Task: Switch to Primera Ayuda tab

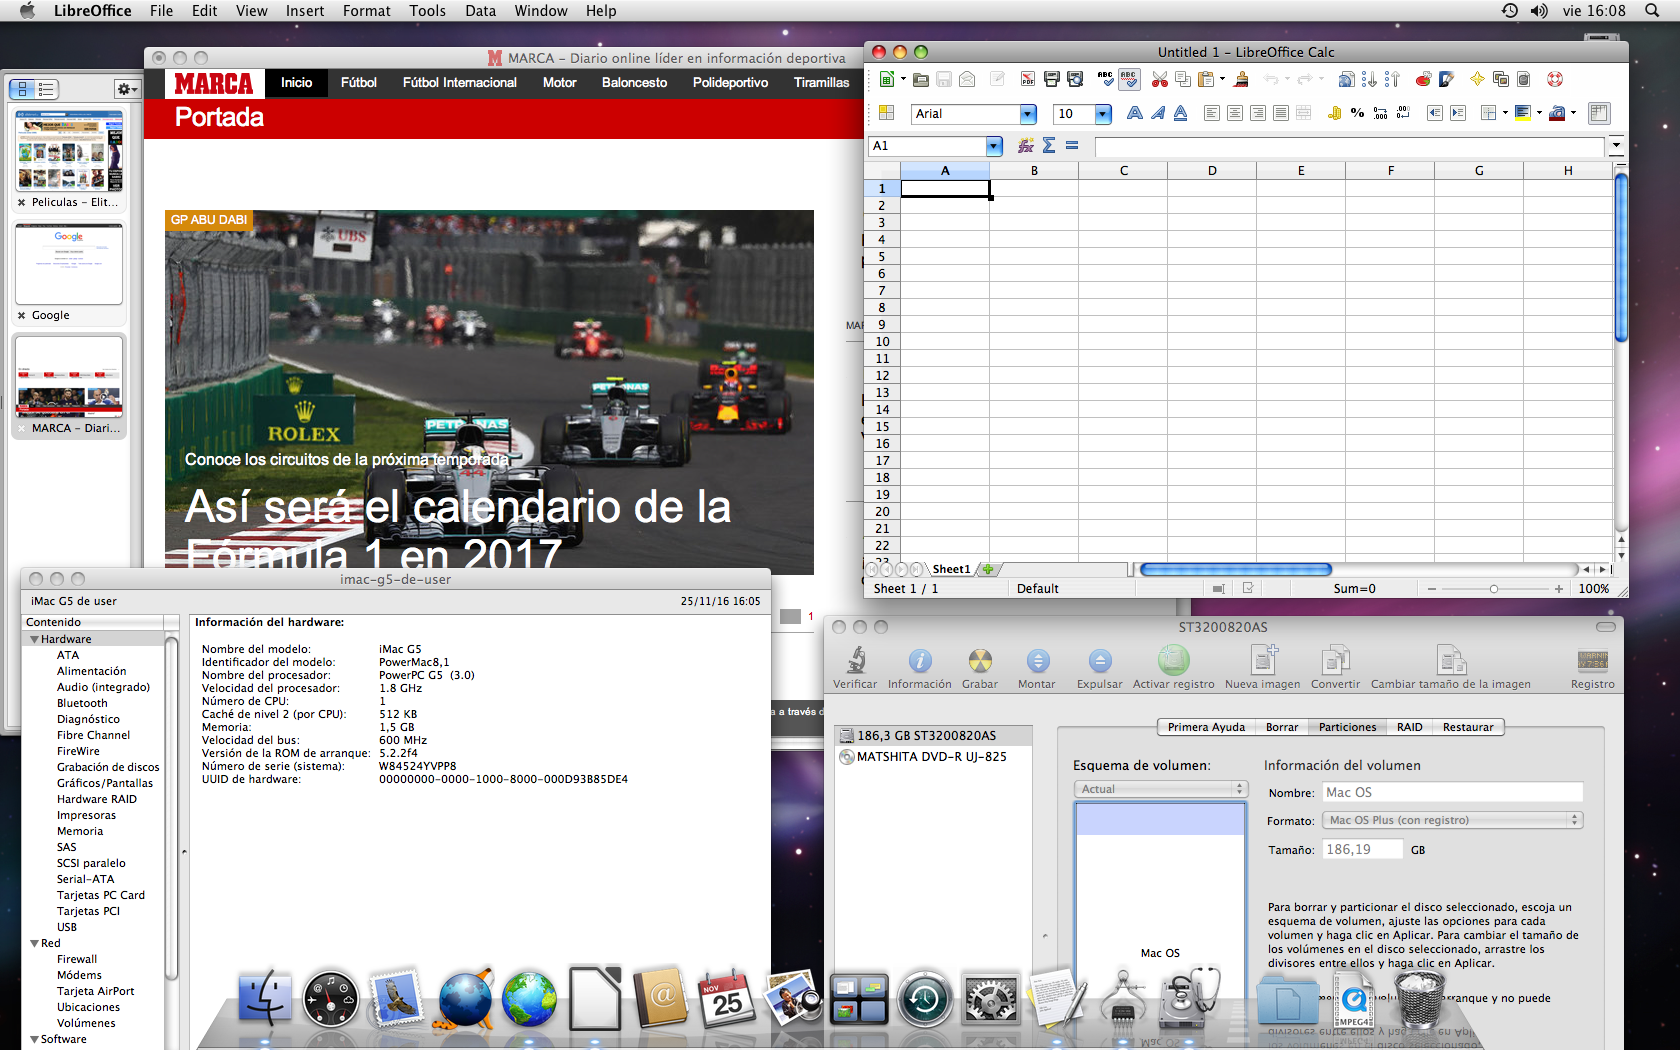Action: (1206, 727)
